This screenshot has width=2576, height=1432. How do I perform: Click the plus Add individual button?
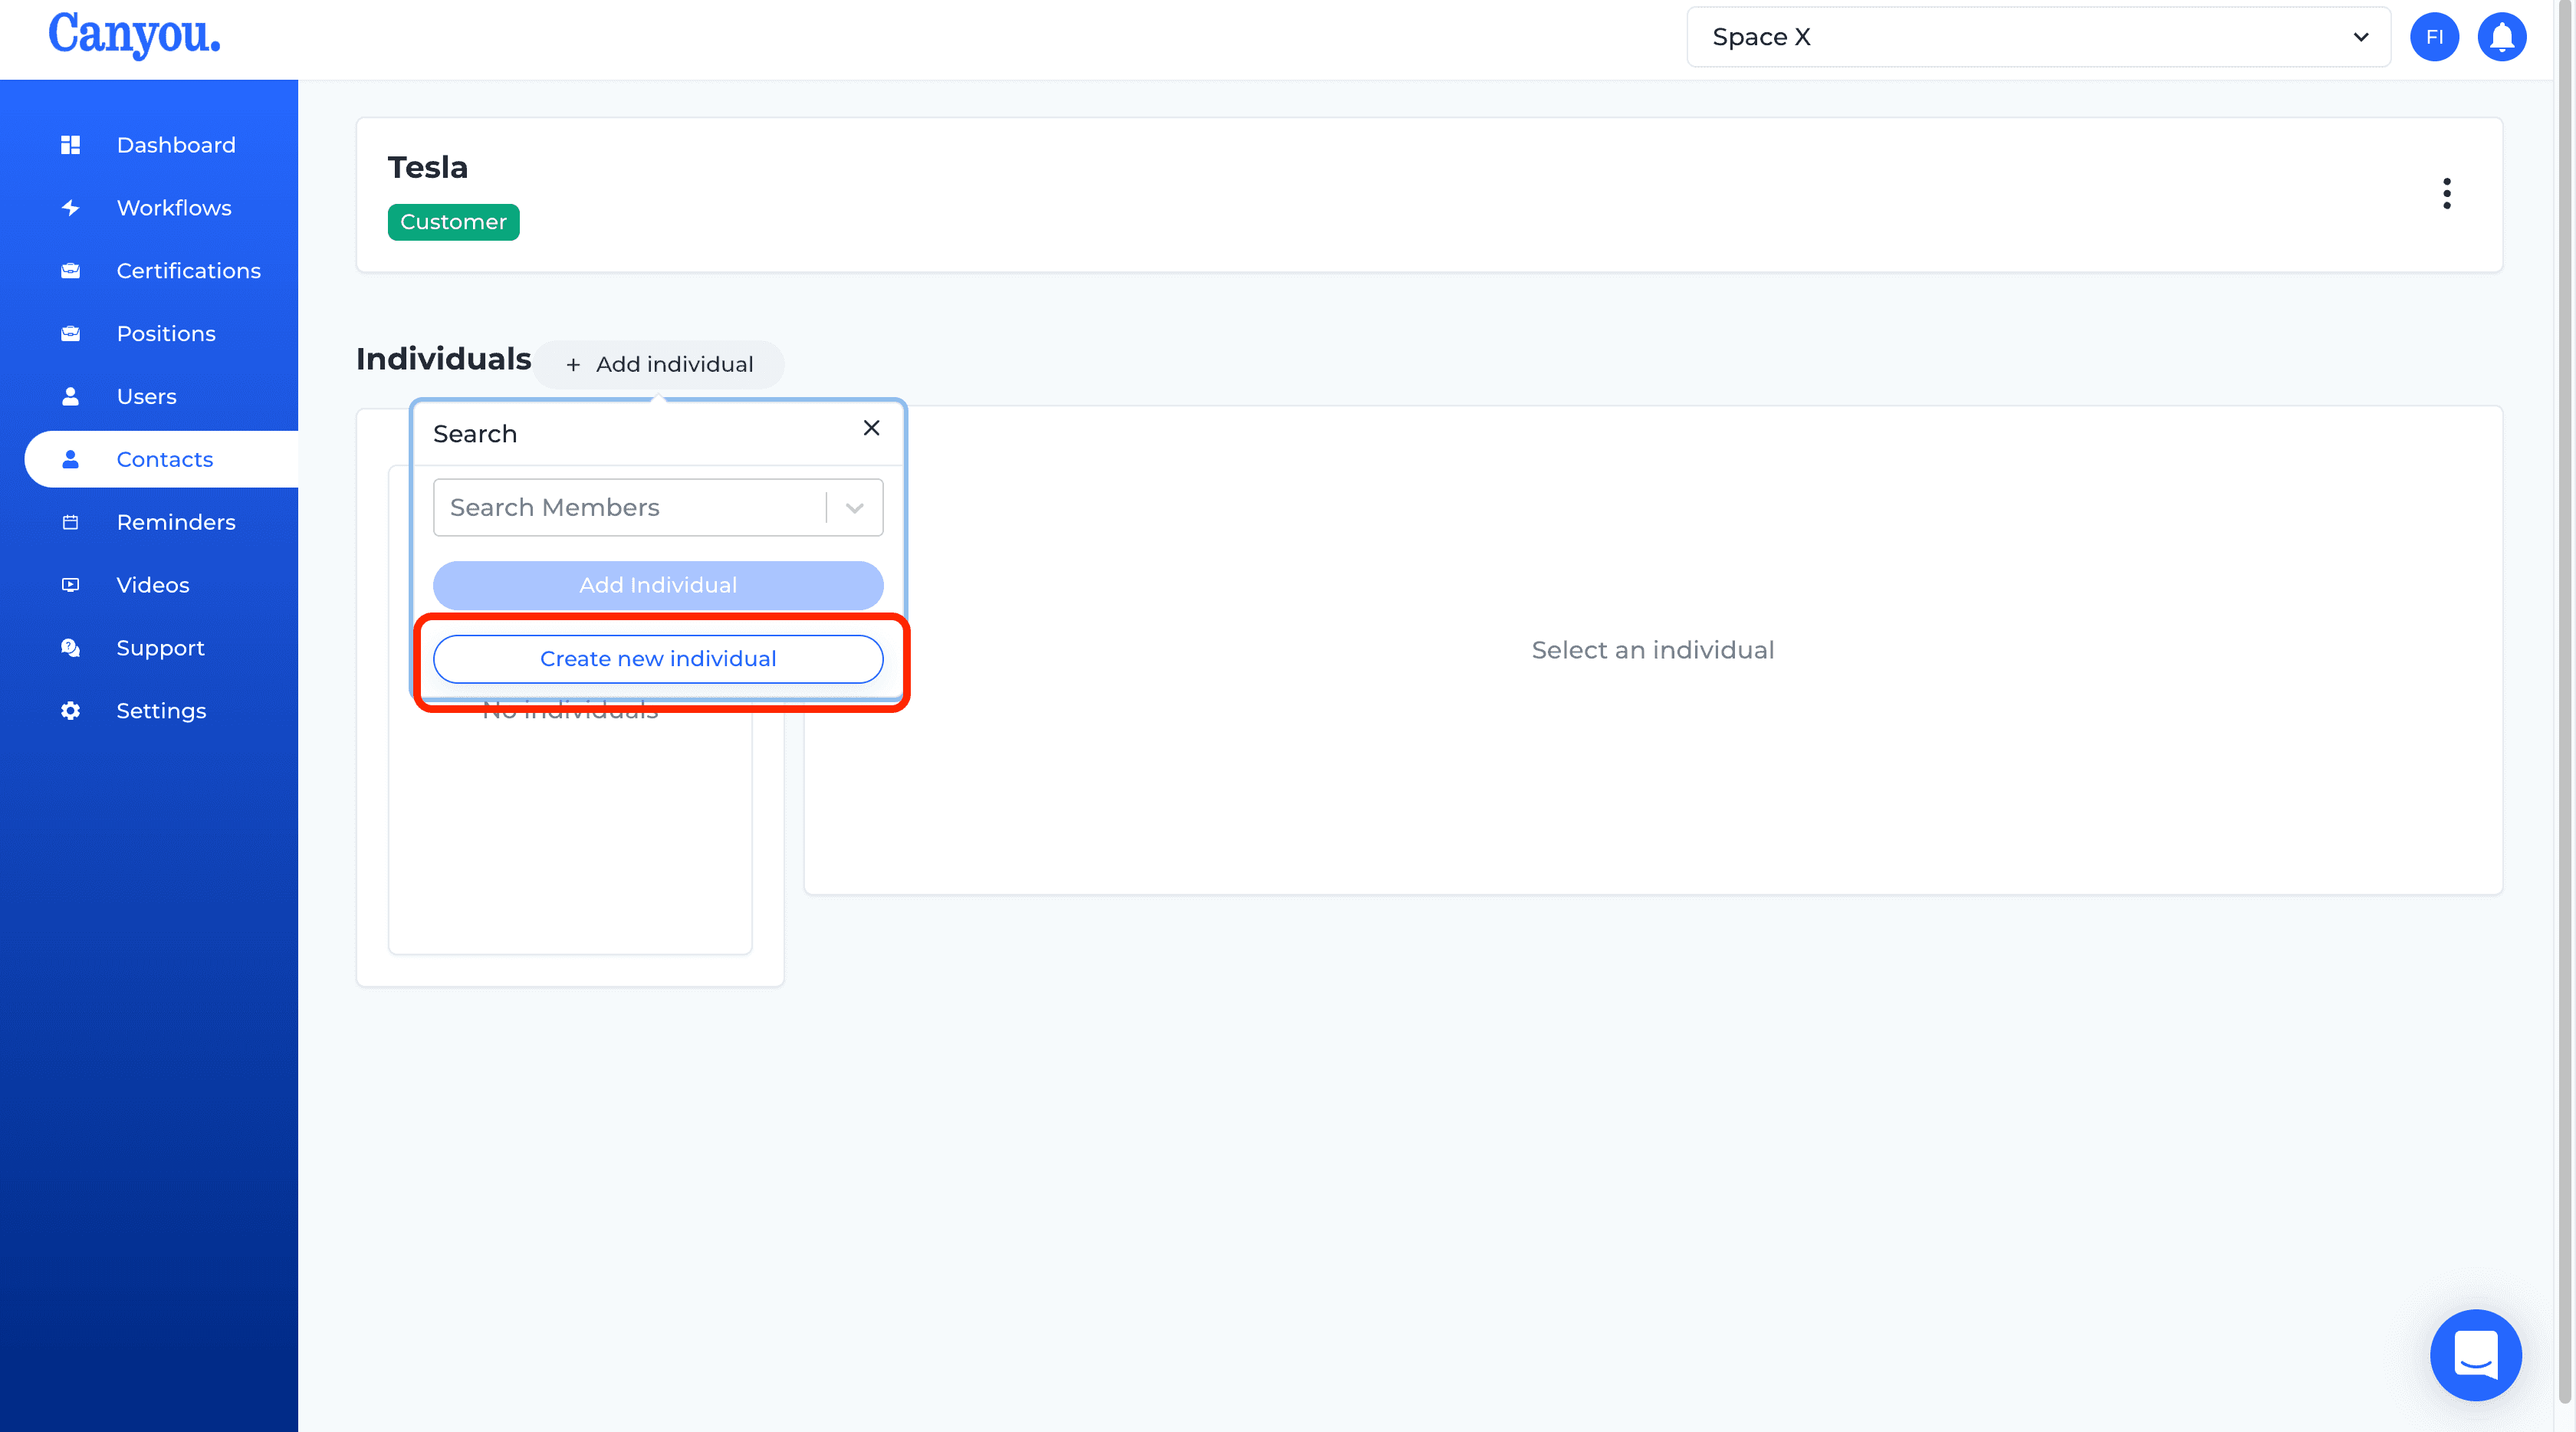click(x=659, y=365)
